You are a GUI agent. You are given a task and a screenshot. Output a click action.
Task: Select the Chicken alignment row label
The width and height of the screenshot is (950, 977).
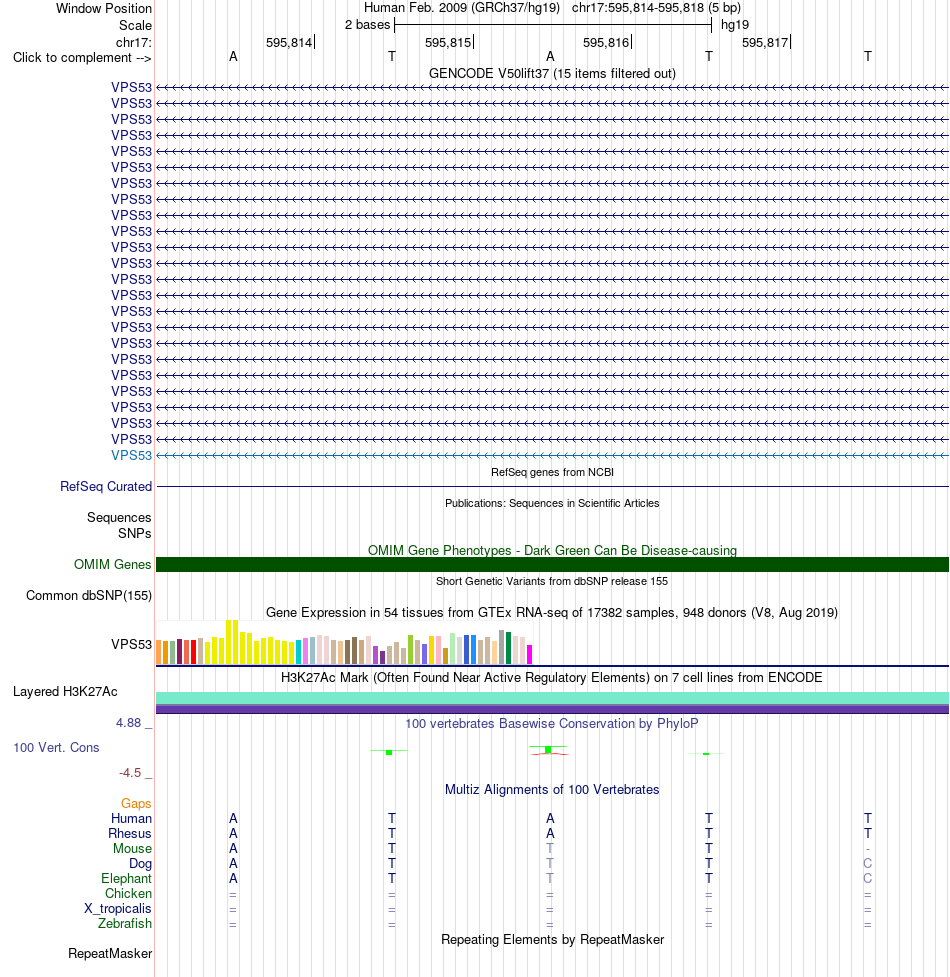click(128, 894)
